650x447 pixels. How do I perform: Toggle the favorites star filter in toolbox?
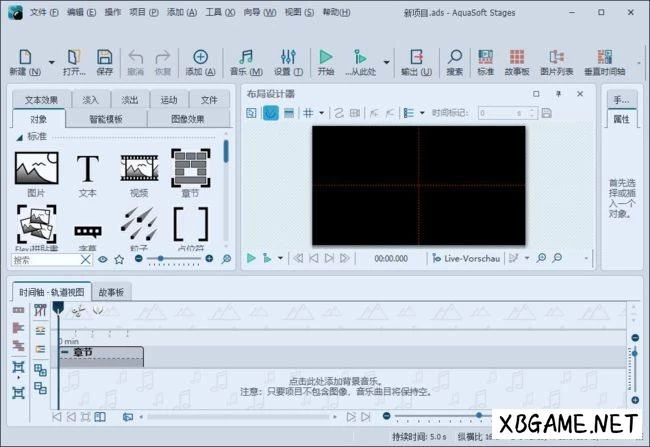(x=119, y=259)
